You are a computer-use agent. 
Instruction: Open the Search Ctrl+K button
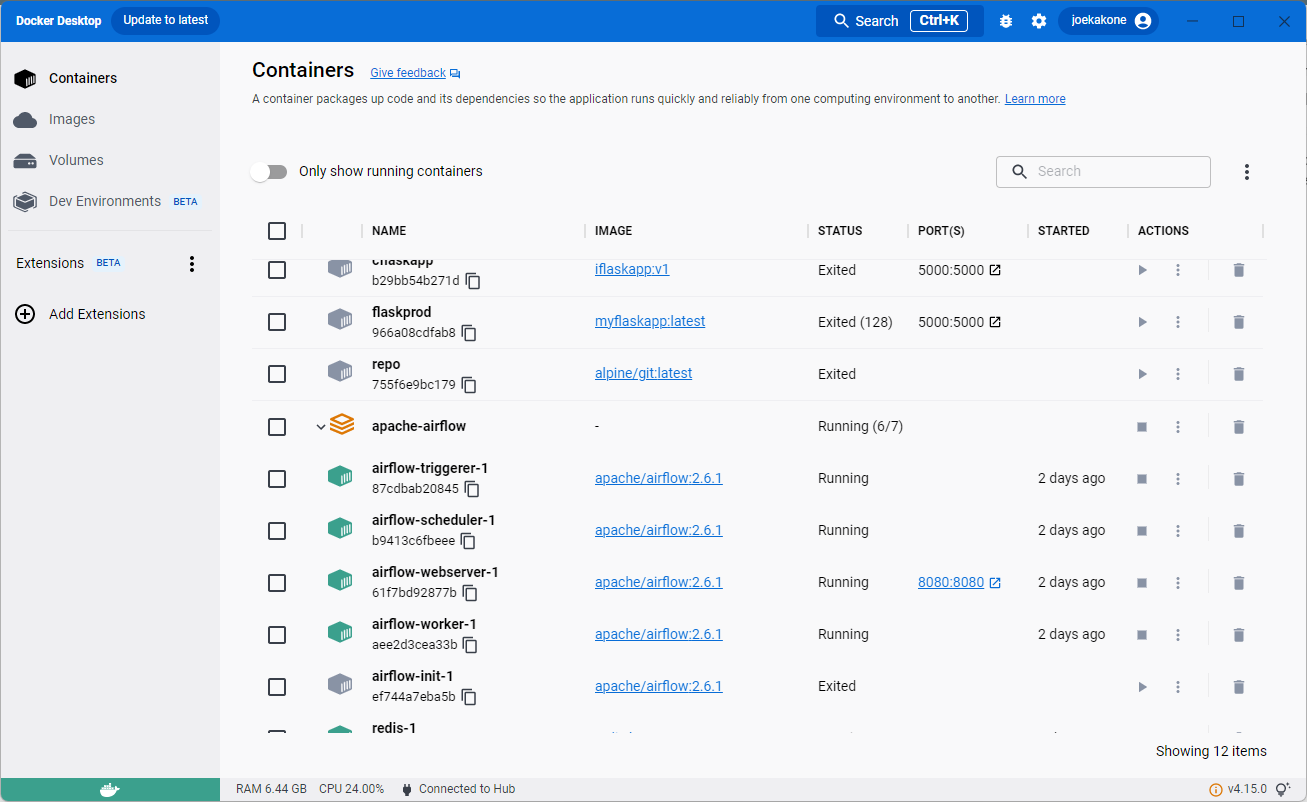pyautogui.click(x=900, y=21)
